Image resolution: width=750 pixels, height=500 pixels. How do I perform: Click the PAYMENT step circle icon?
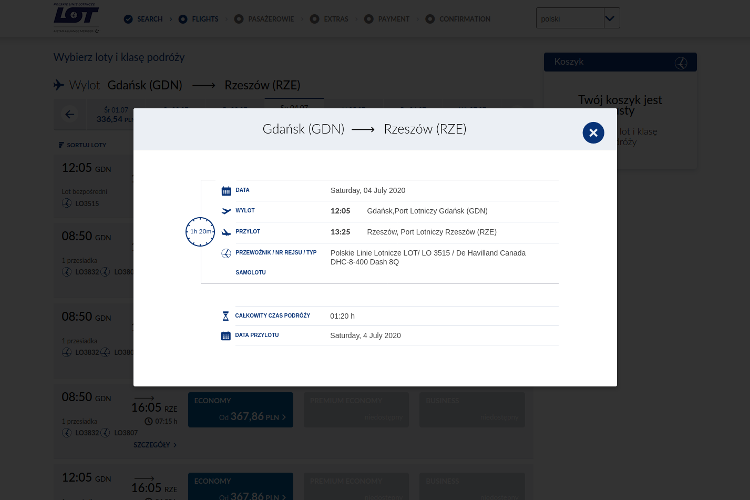pos(369,19)
